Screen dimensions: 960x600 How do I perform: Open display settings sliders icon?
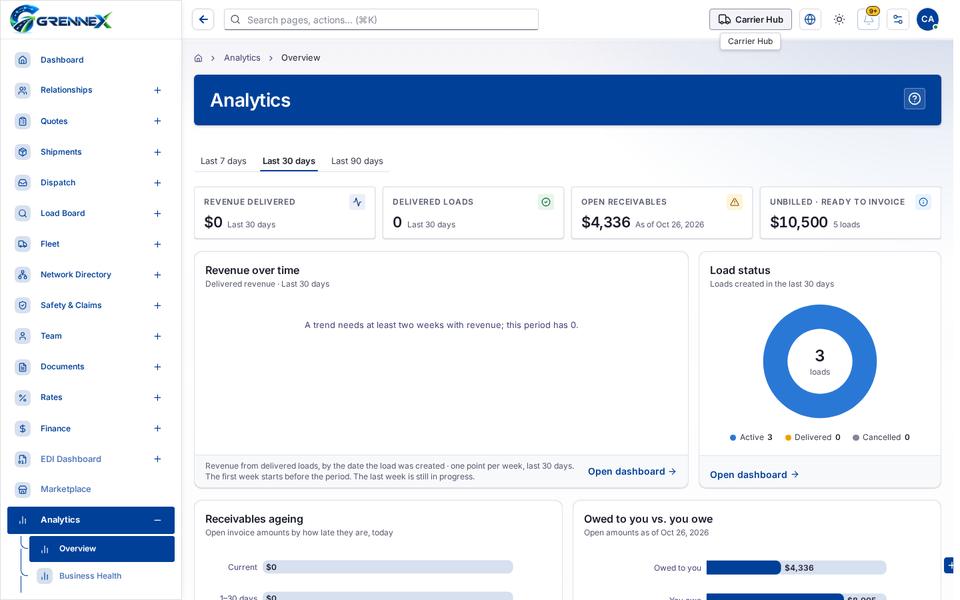[x=898, y=20]
